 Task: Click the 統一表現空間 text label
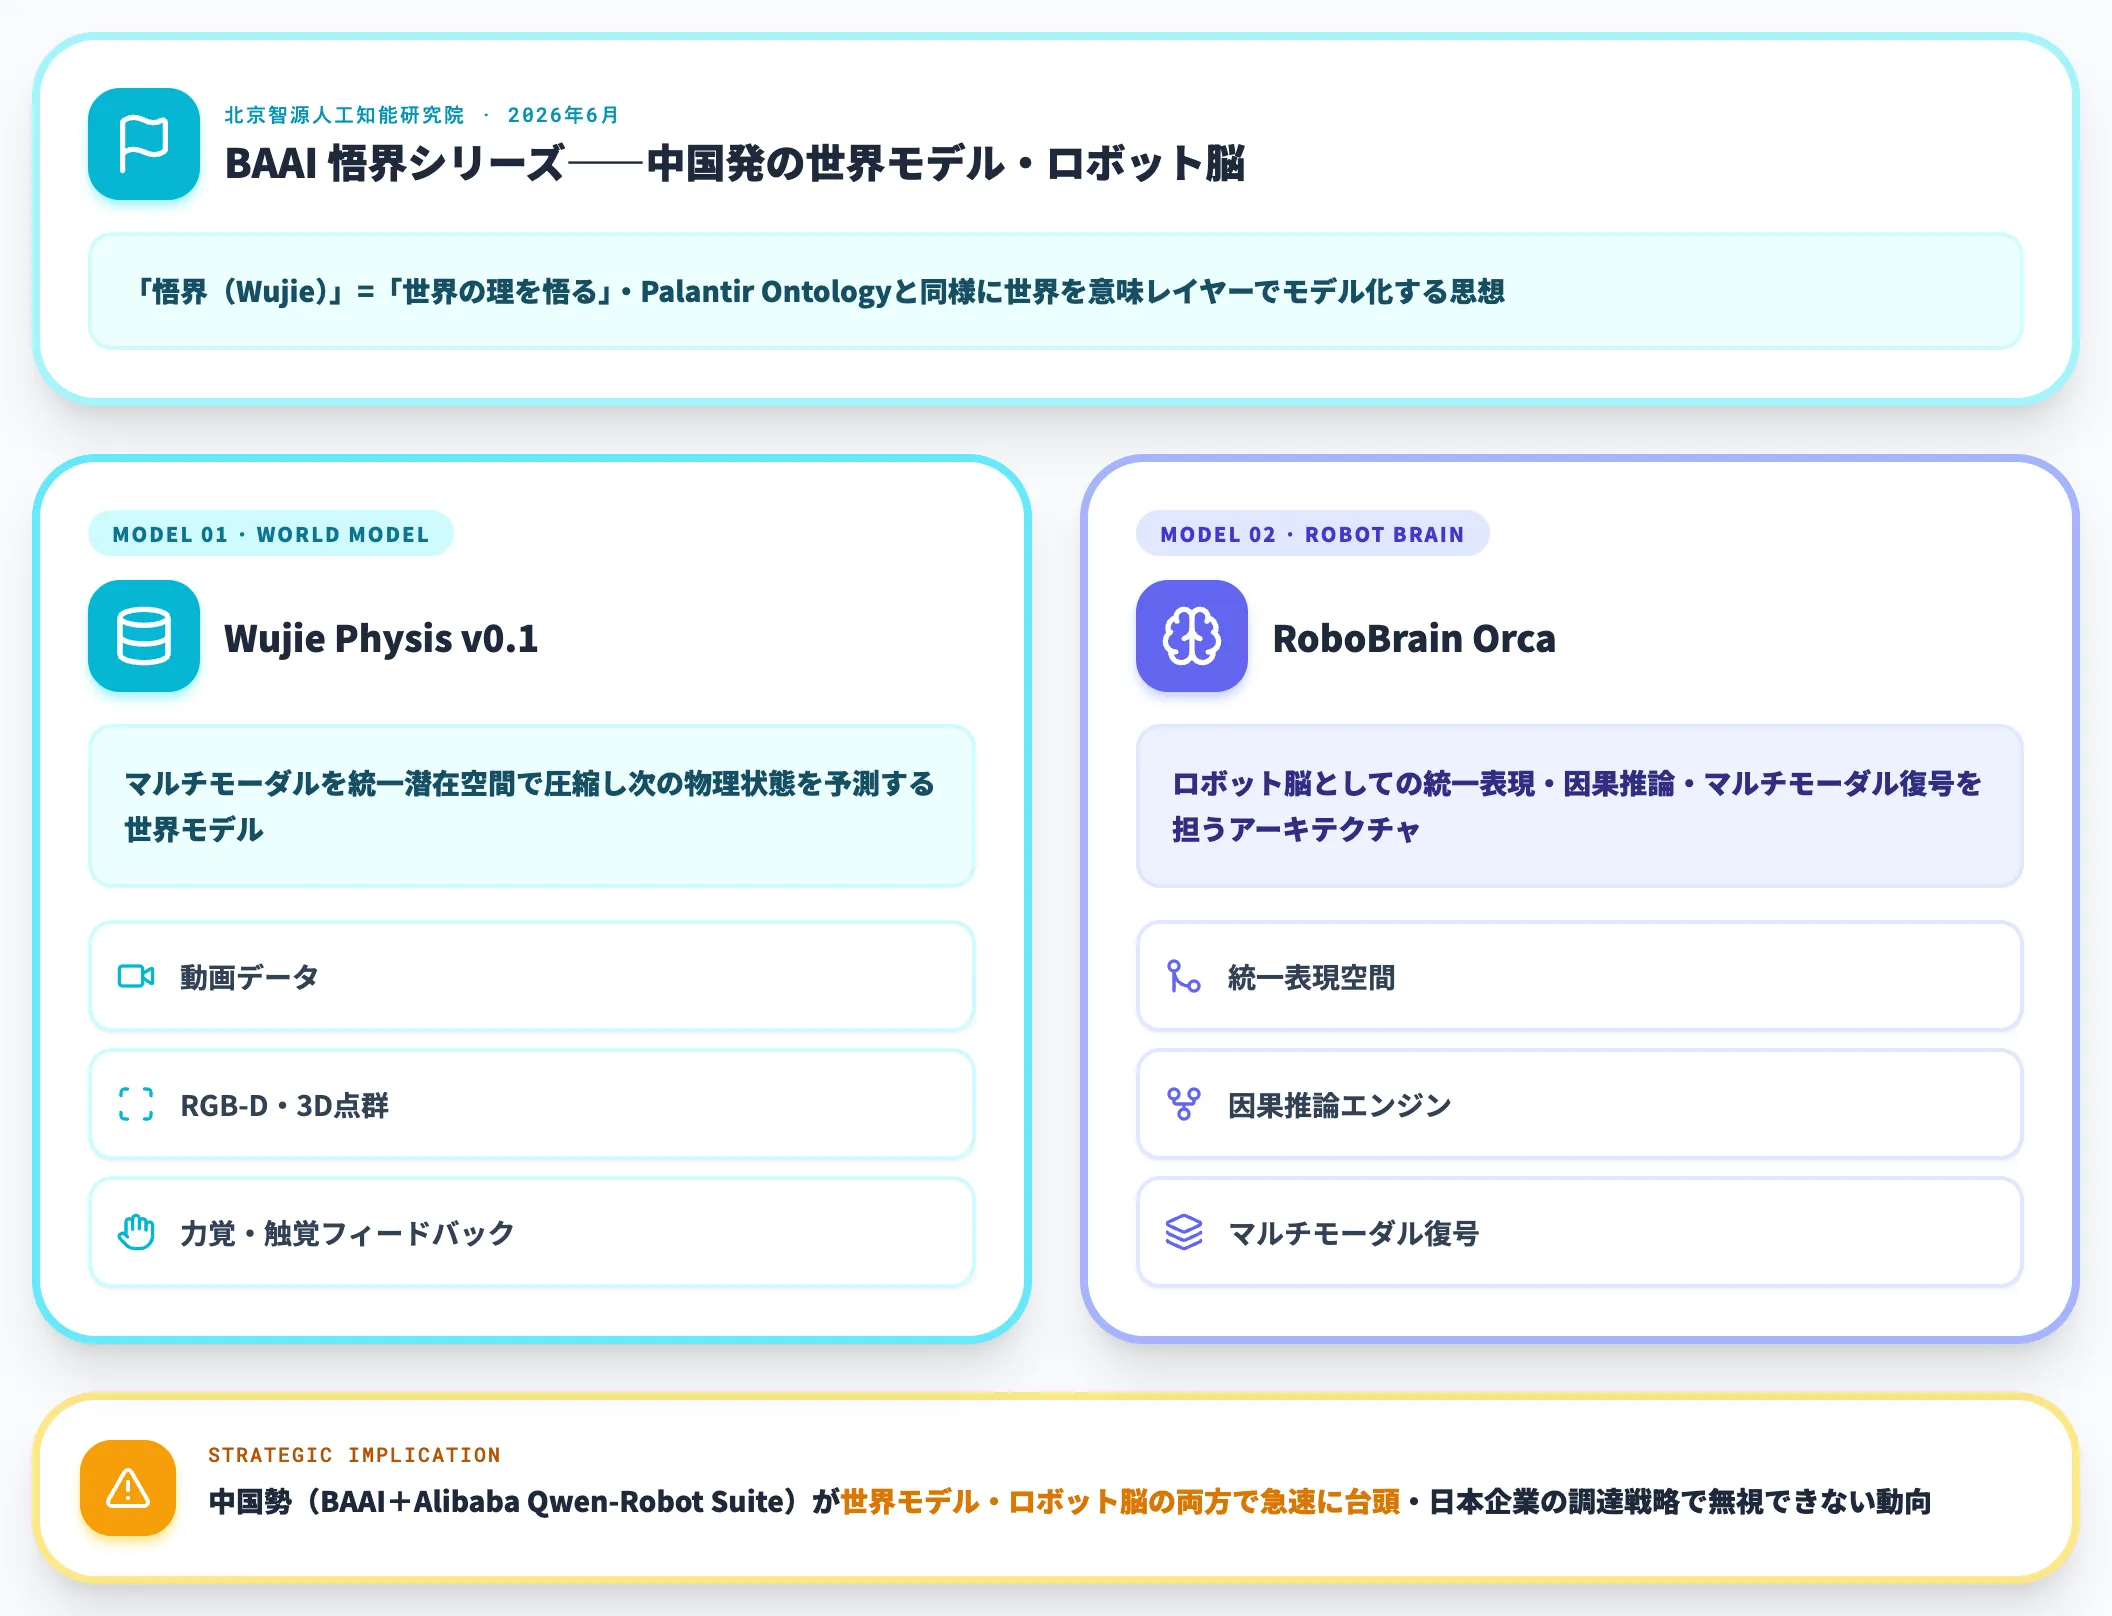point(1312,977)
